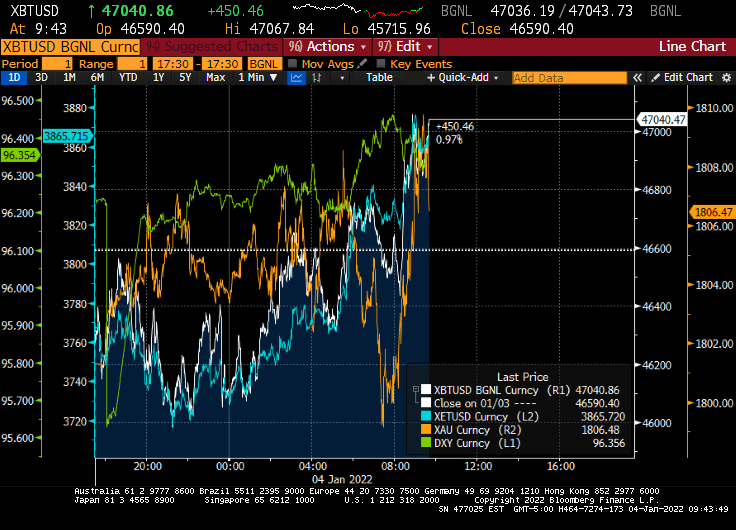This screenshot has height=530, width=736.
Task: Click the pencil Edit Chart icon
Action: pyautogui.click(x=657, y=78)
